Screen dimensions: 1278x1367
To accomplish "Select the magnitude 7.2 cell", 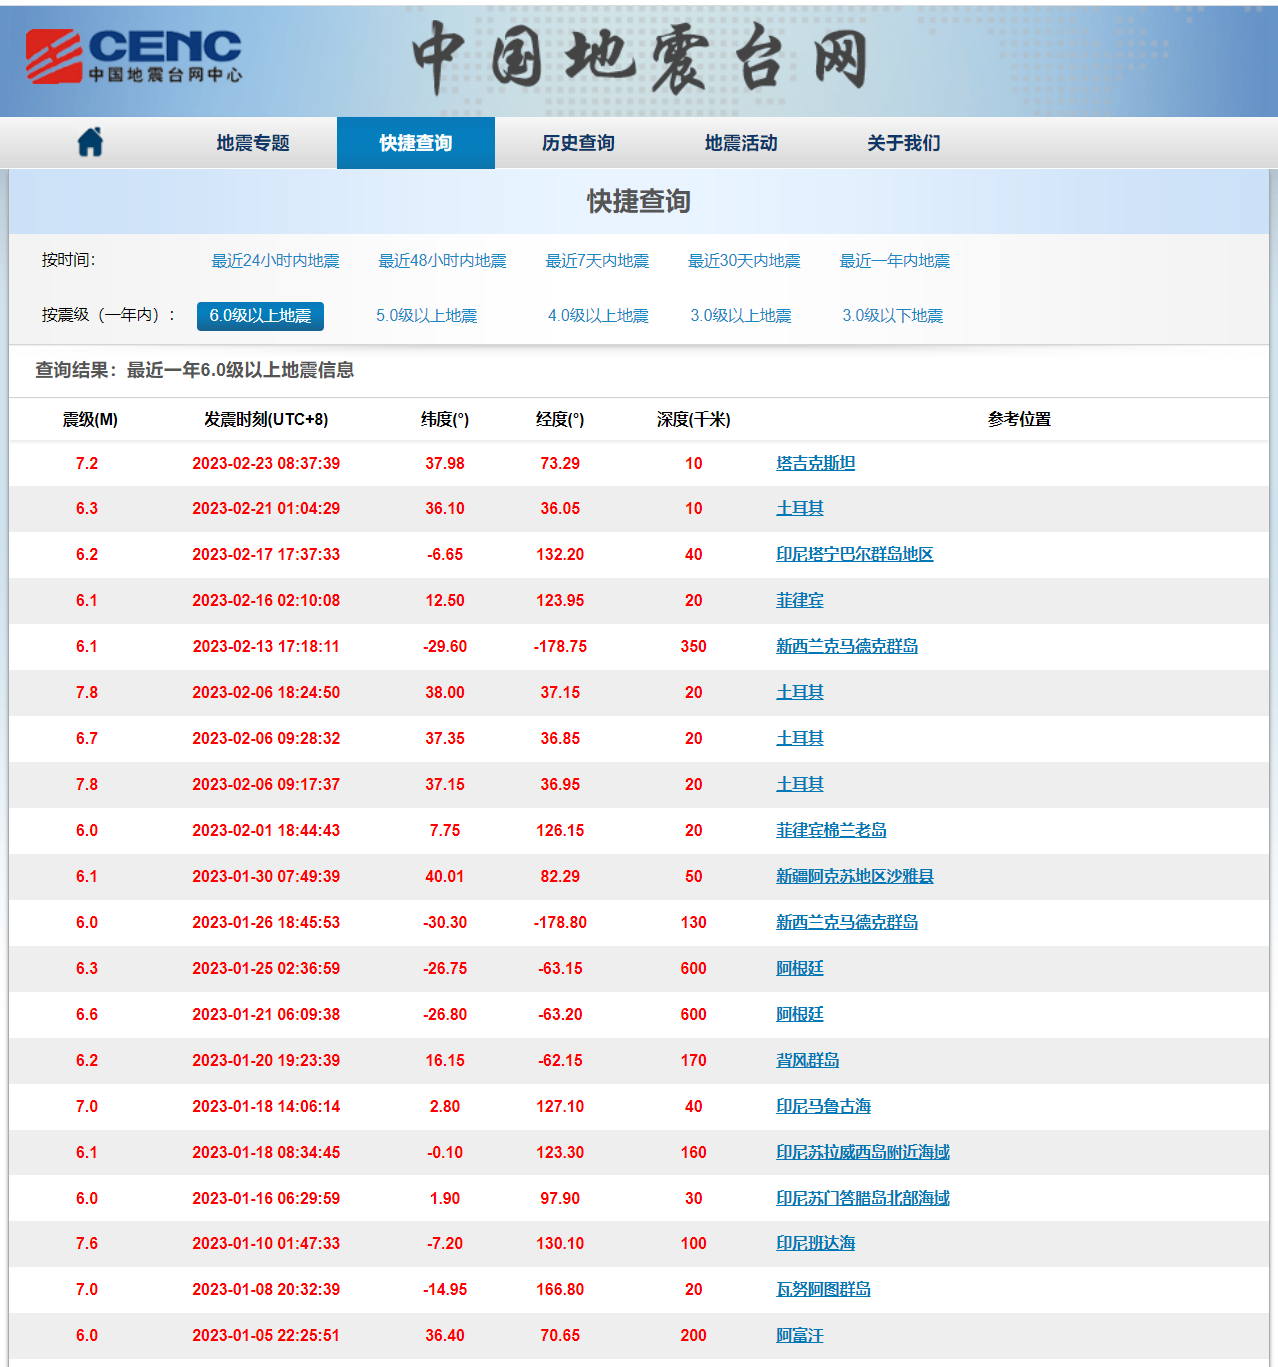I will (x=87, y=463).
